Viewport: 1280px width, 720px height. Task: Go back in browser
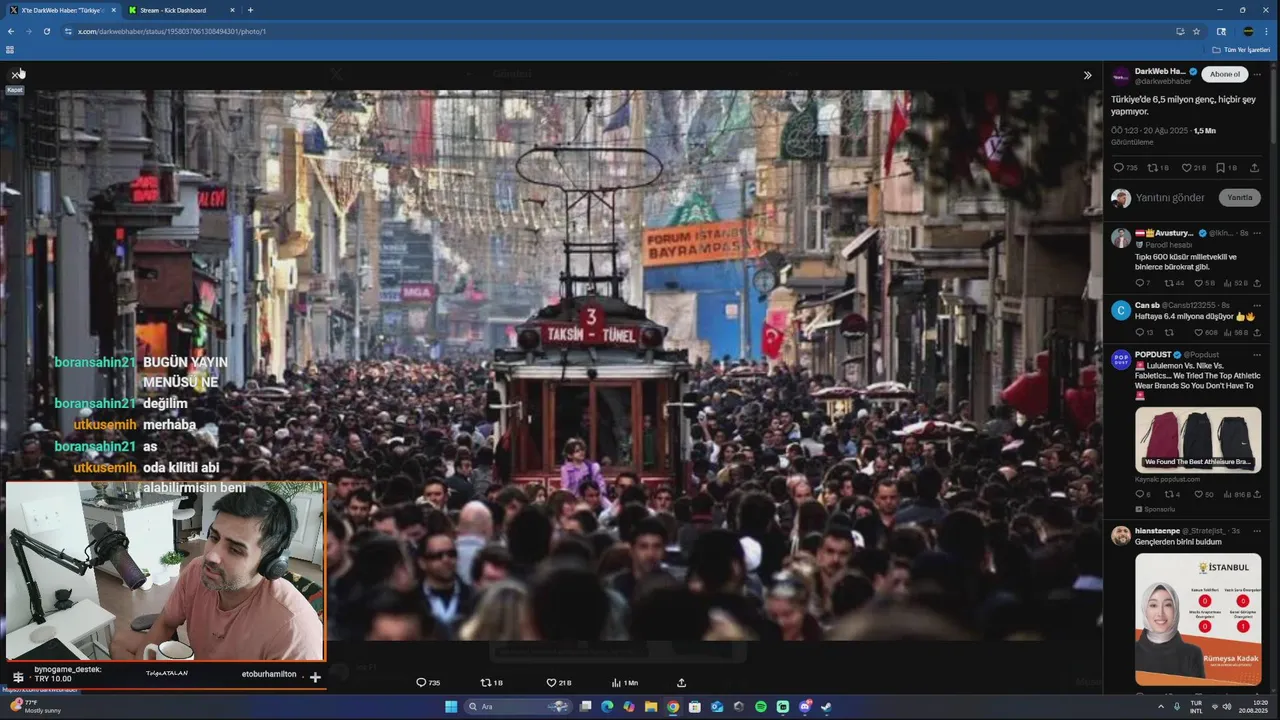click(10, 31)
